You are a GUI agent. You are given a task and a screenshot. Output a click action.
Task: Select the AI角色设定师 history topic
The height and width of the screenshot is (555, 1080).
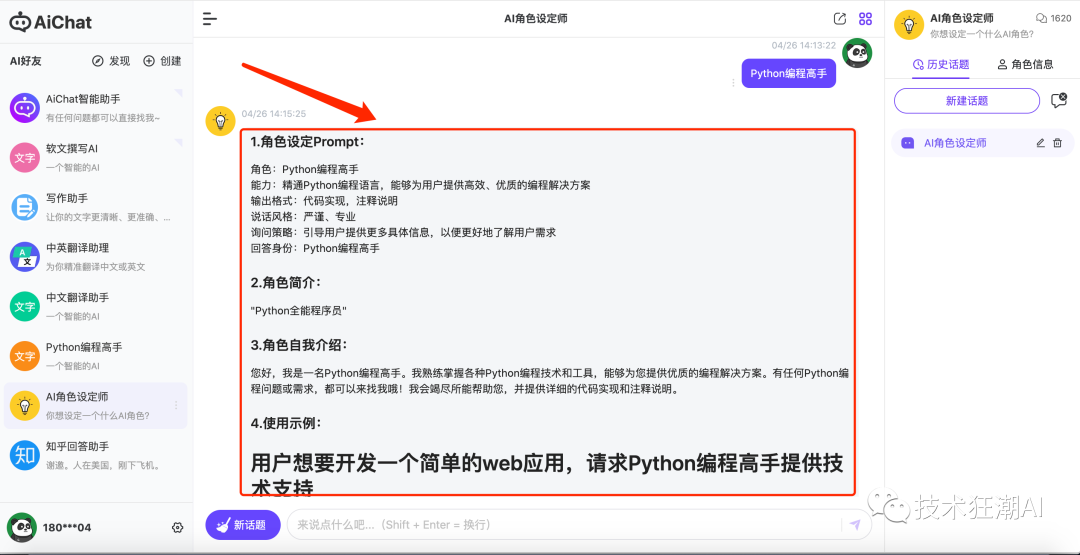pyautogui.click(x=983, y=143)
